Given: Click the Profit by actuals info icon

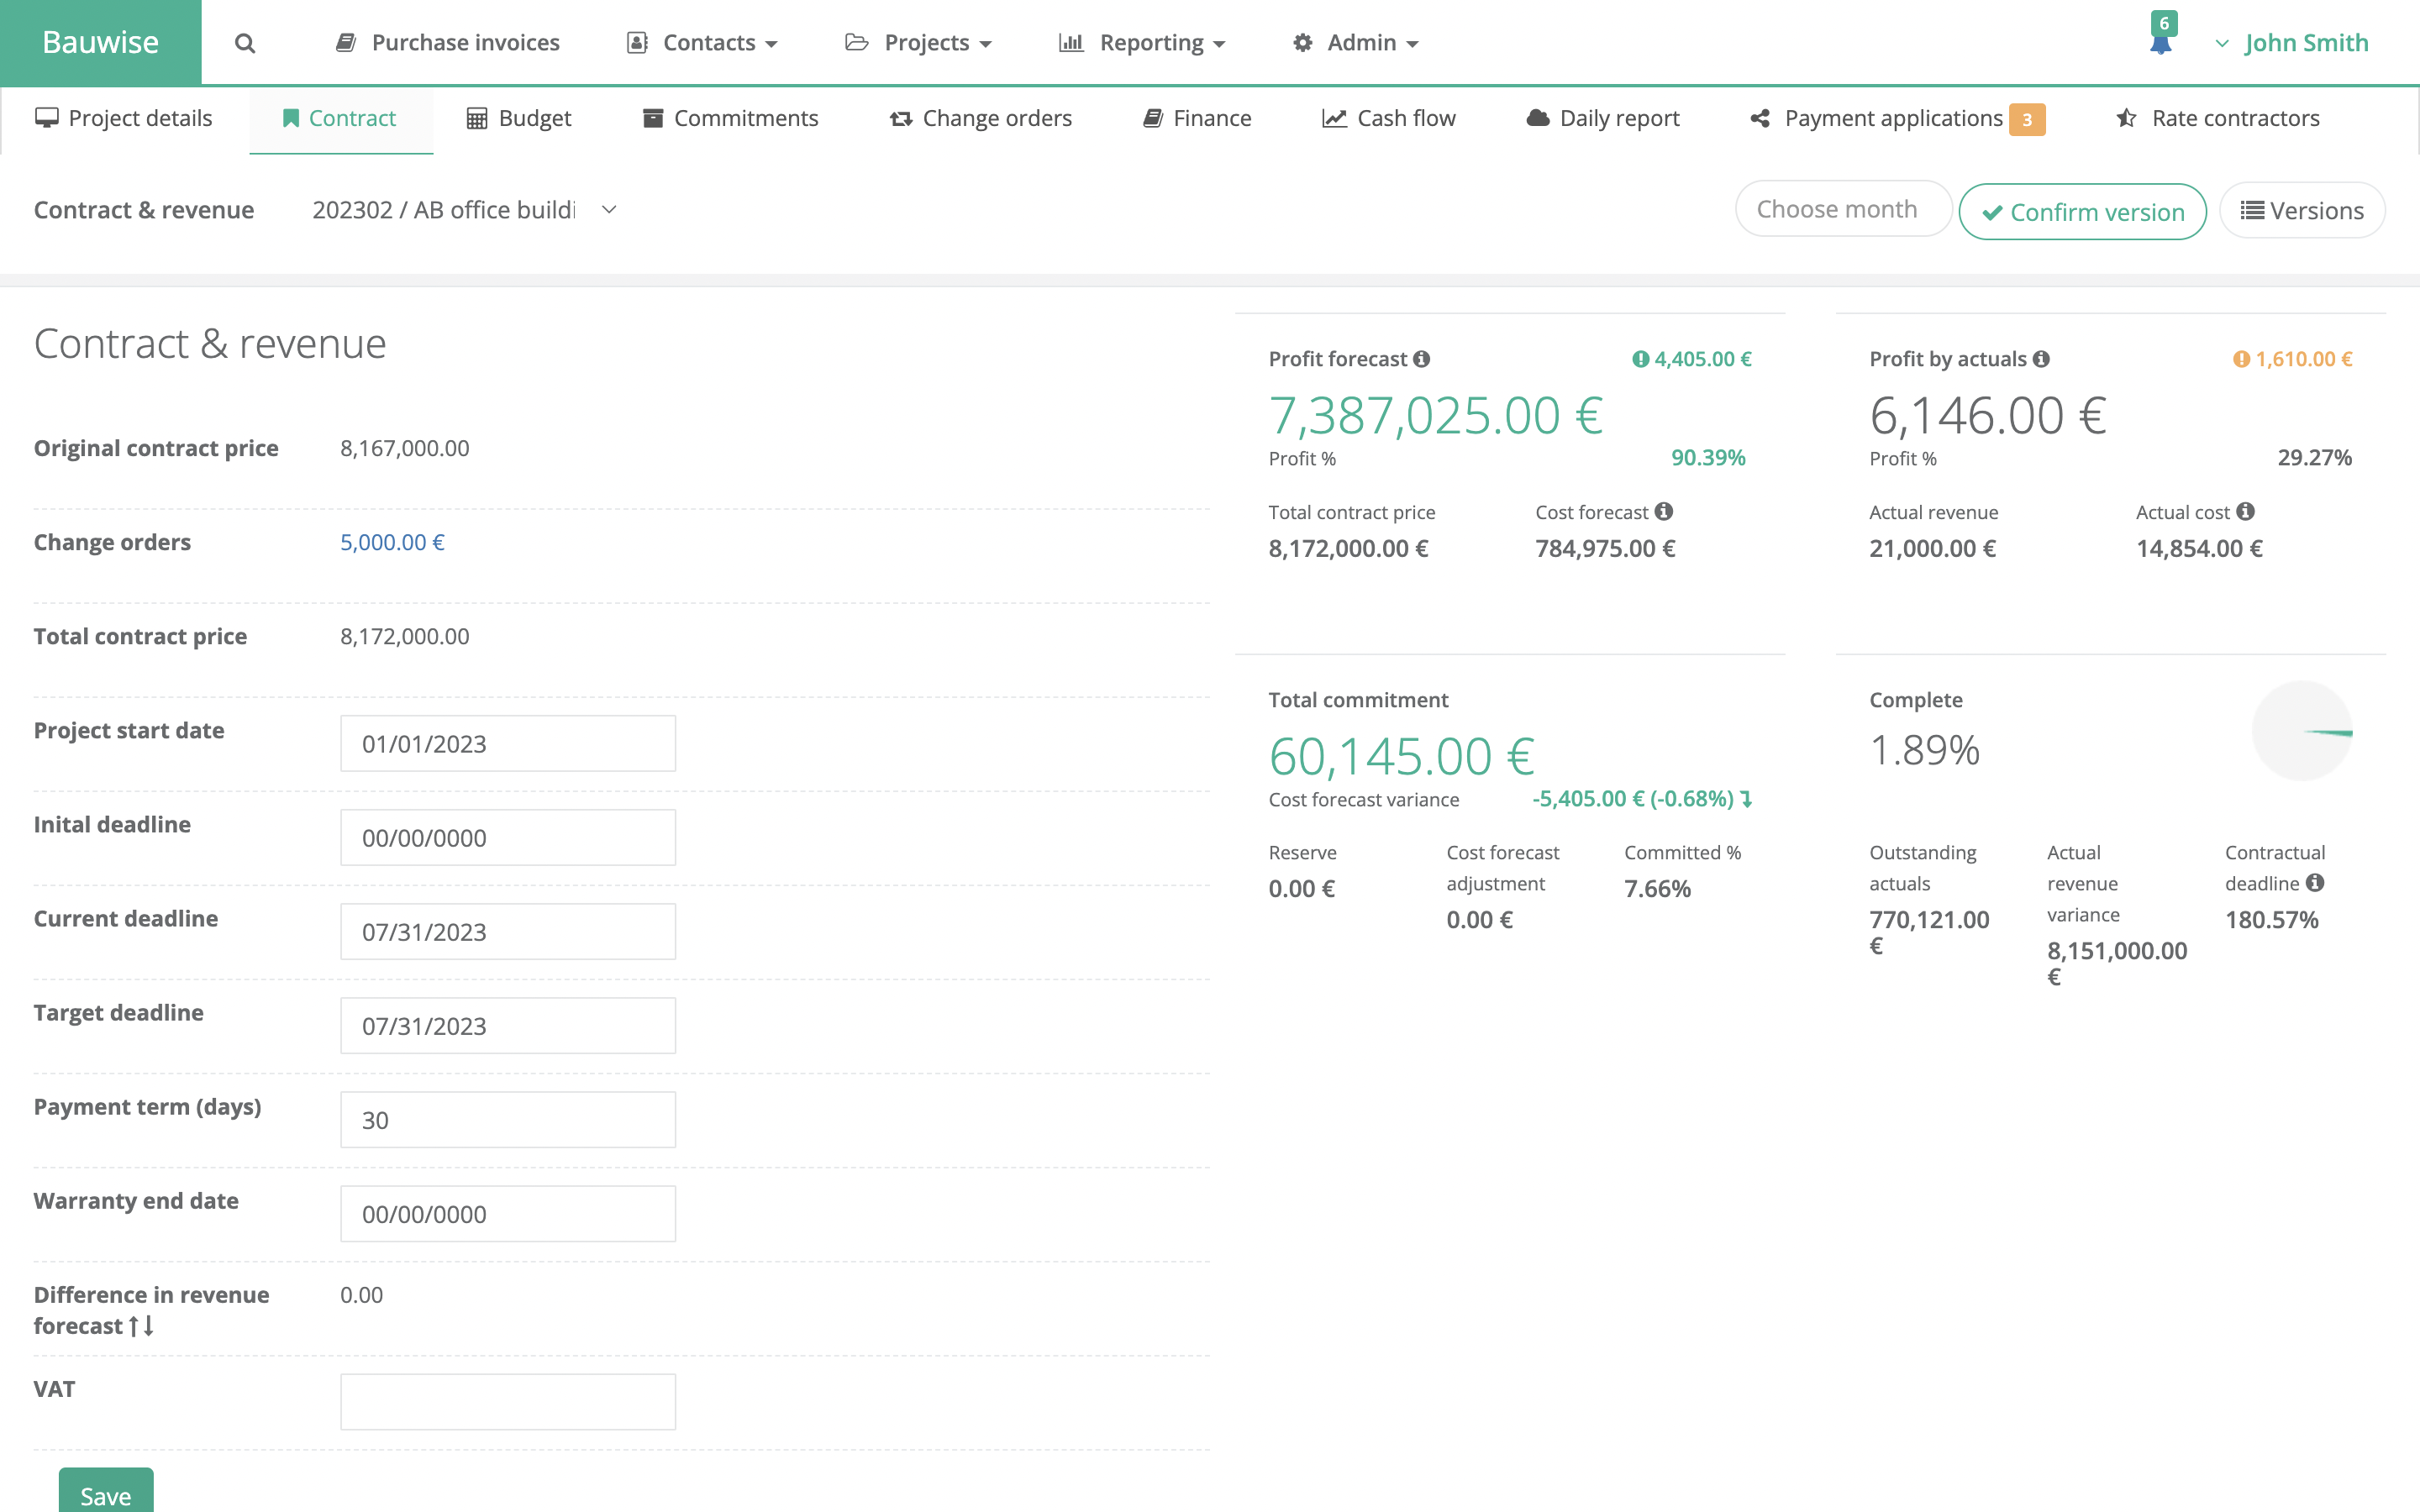Looking at the screenshot, I should click(x=2041, y=358).
